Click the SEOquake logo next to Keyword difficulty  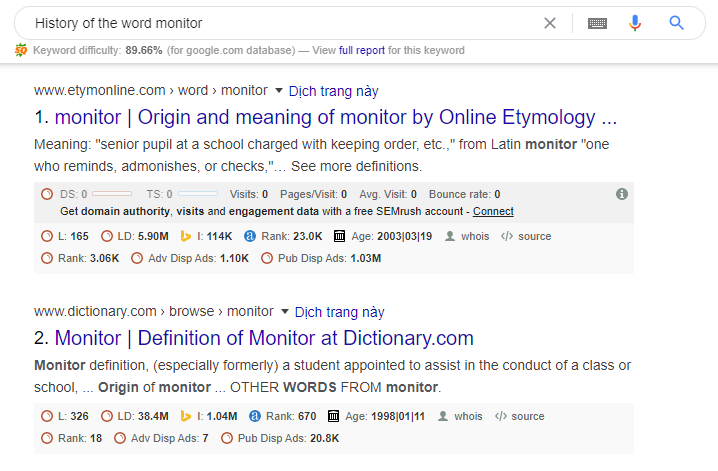[x=21, y=50]
